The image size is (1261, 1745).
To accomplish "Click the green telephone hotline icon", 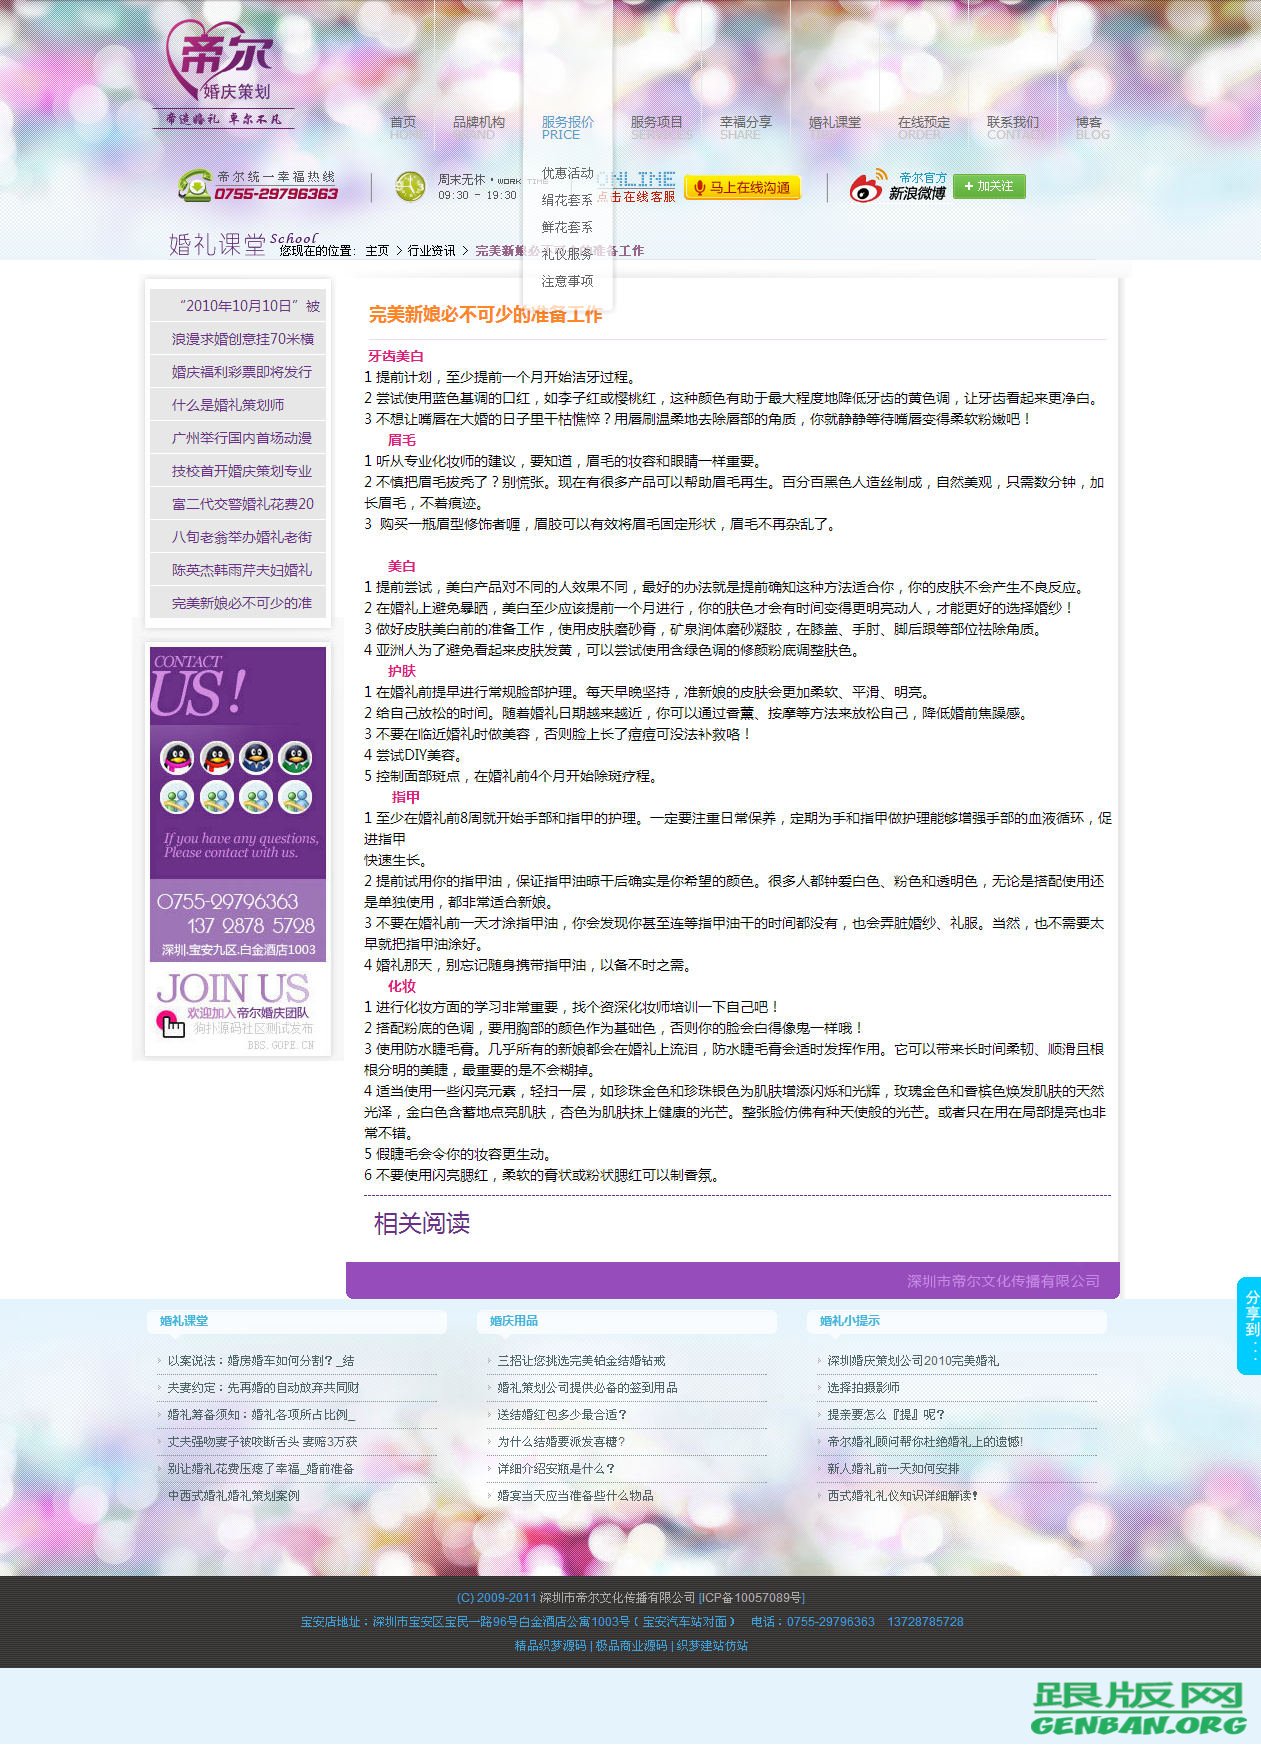I will [x=193, y=185].
